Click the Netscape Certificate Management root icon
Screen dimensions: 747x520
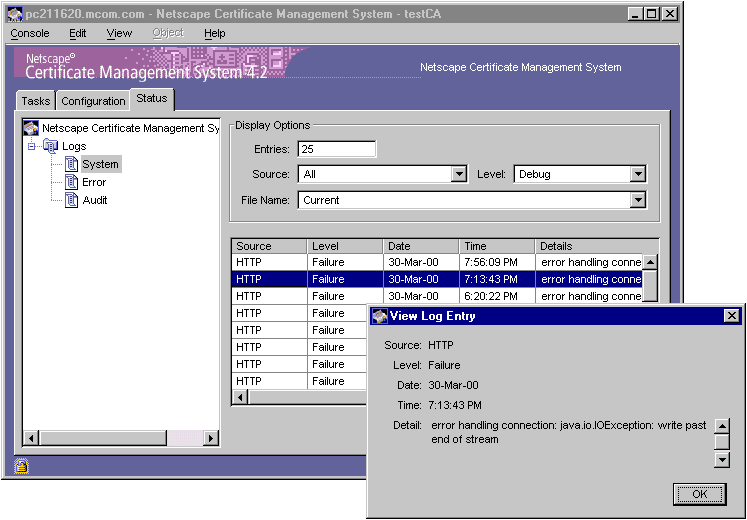point(31,128)
